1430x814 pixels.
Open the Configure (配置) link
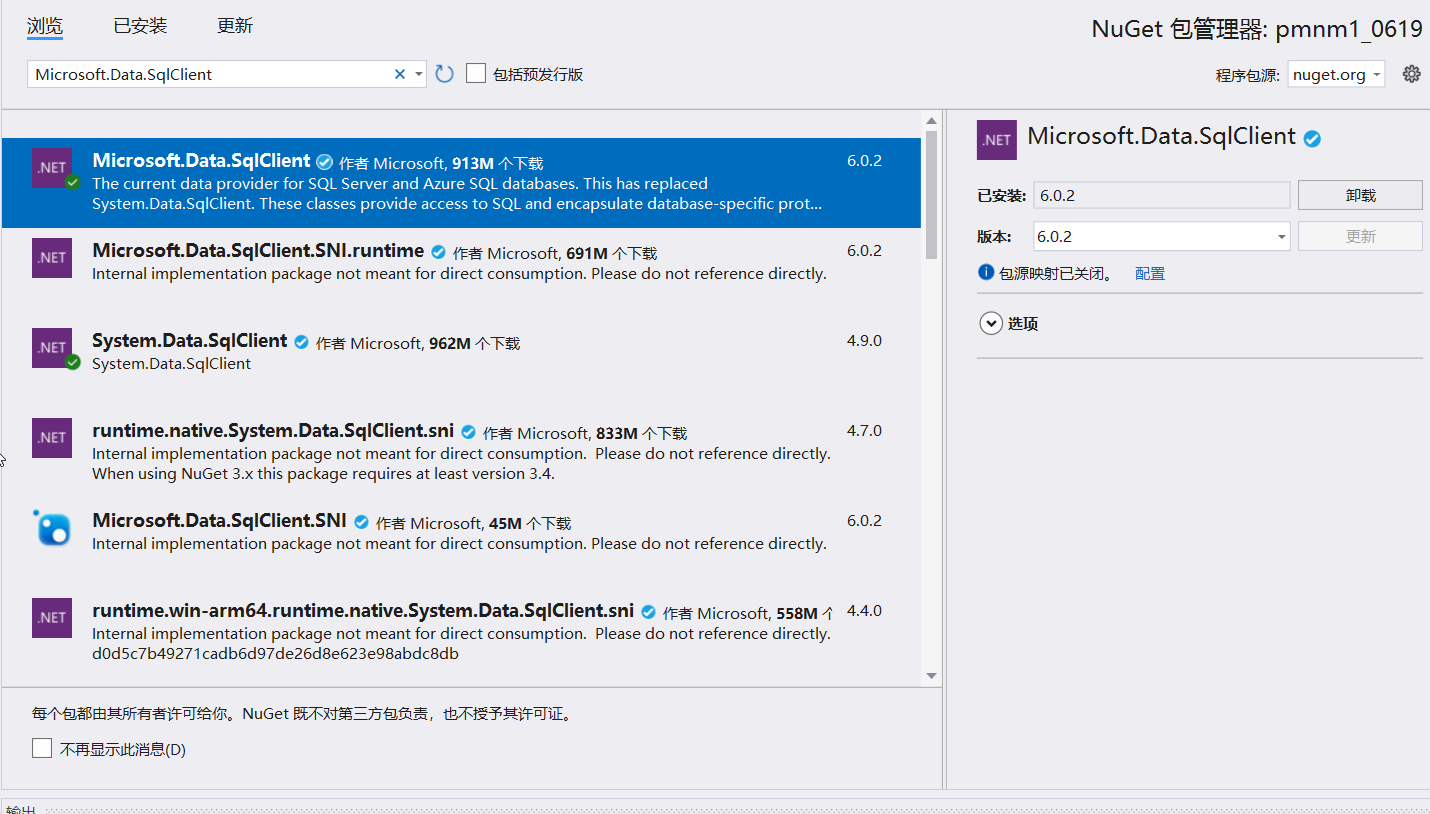pos(1150,273)
